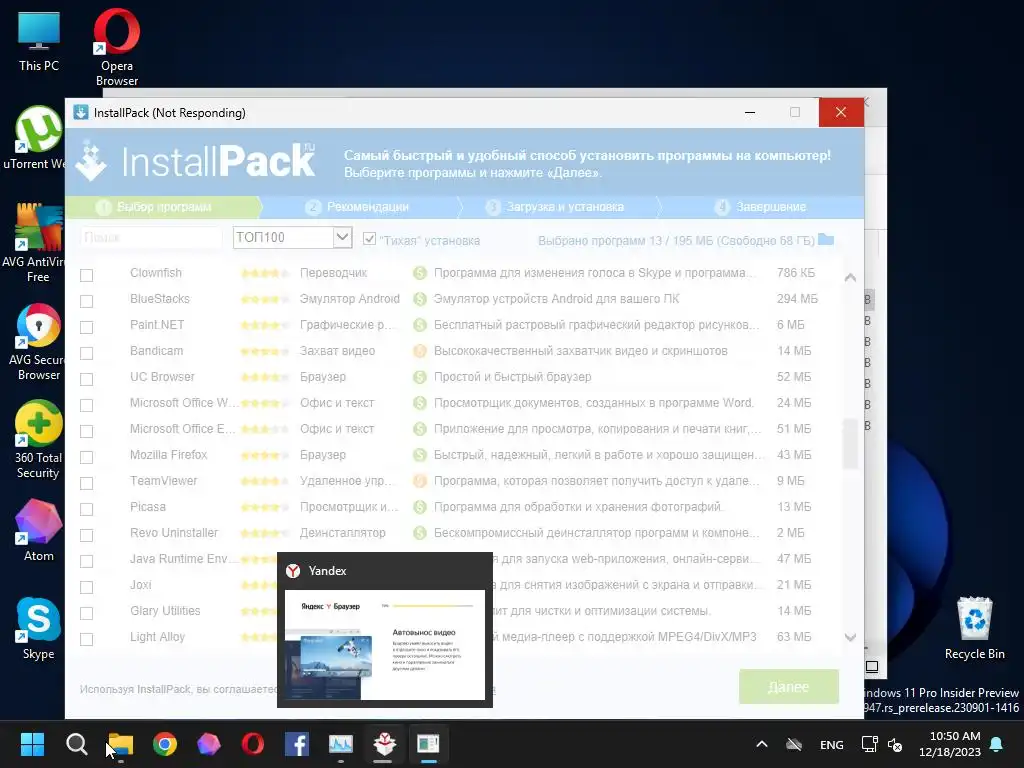
Task: Tick the Clownfish checkbox
Action: (86, 275)
